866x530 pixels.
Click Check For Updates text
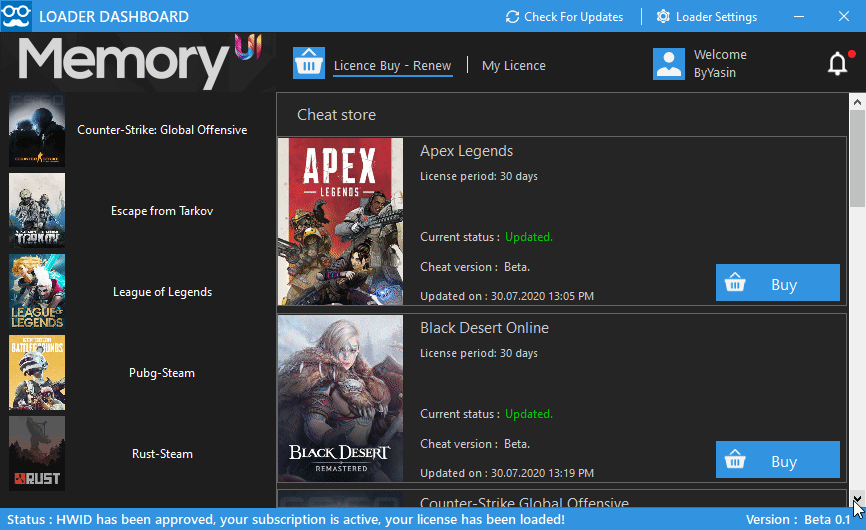click(x=573, y=17)
